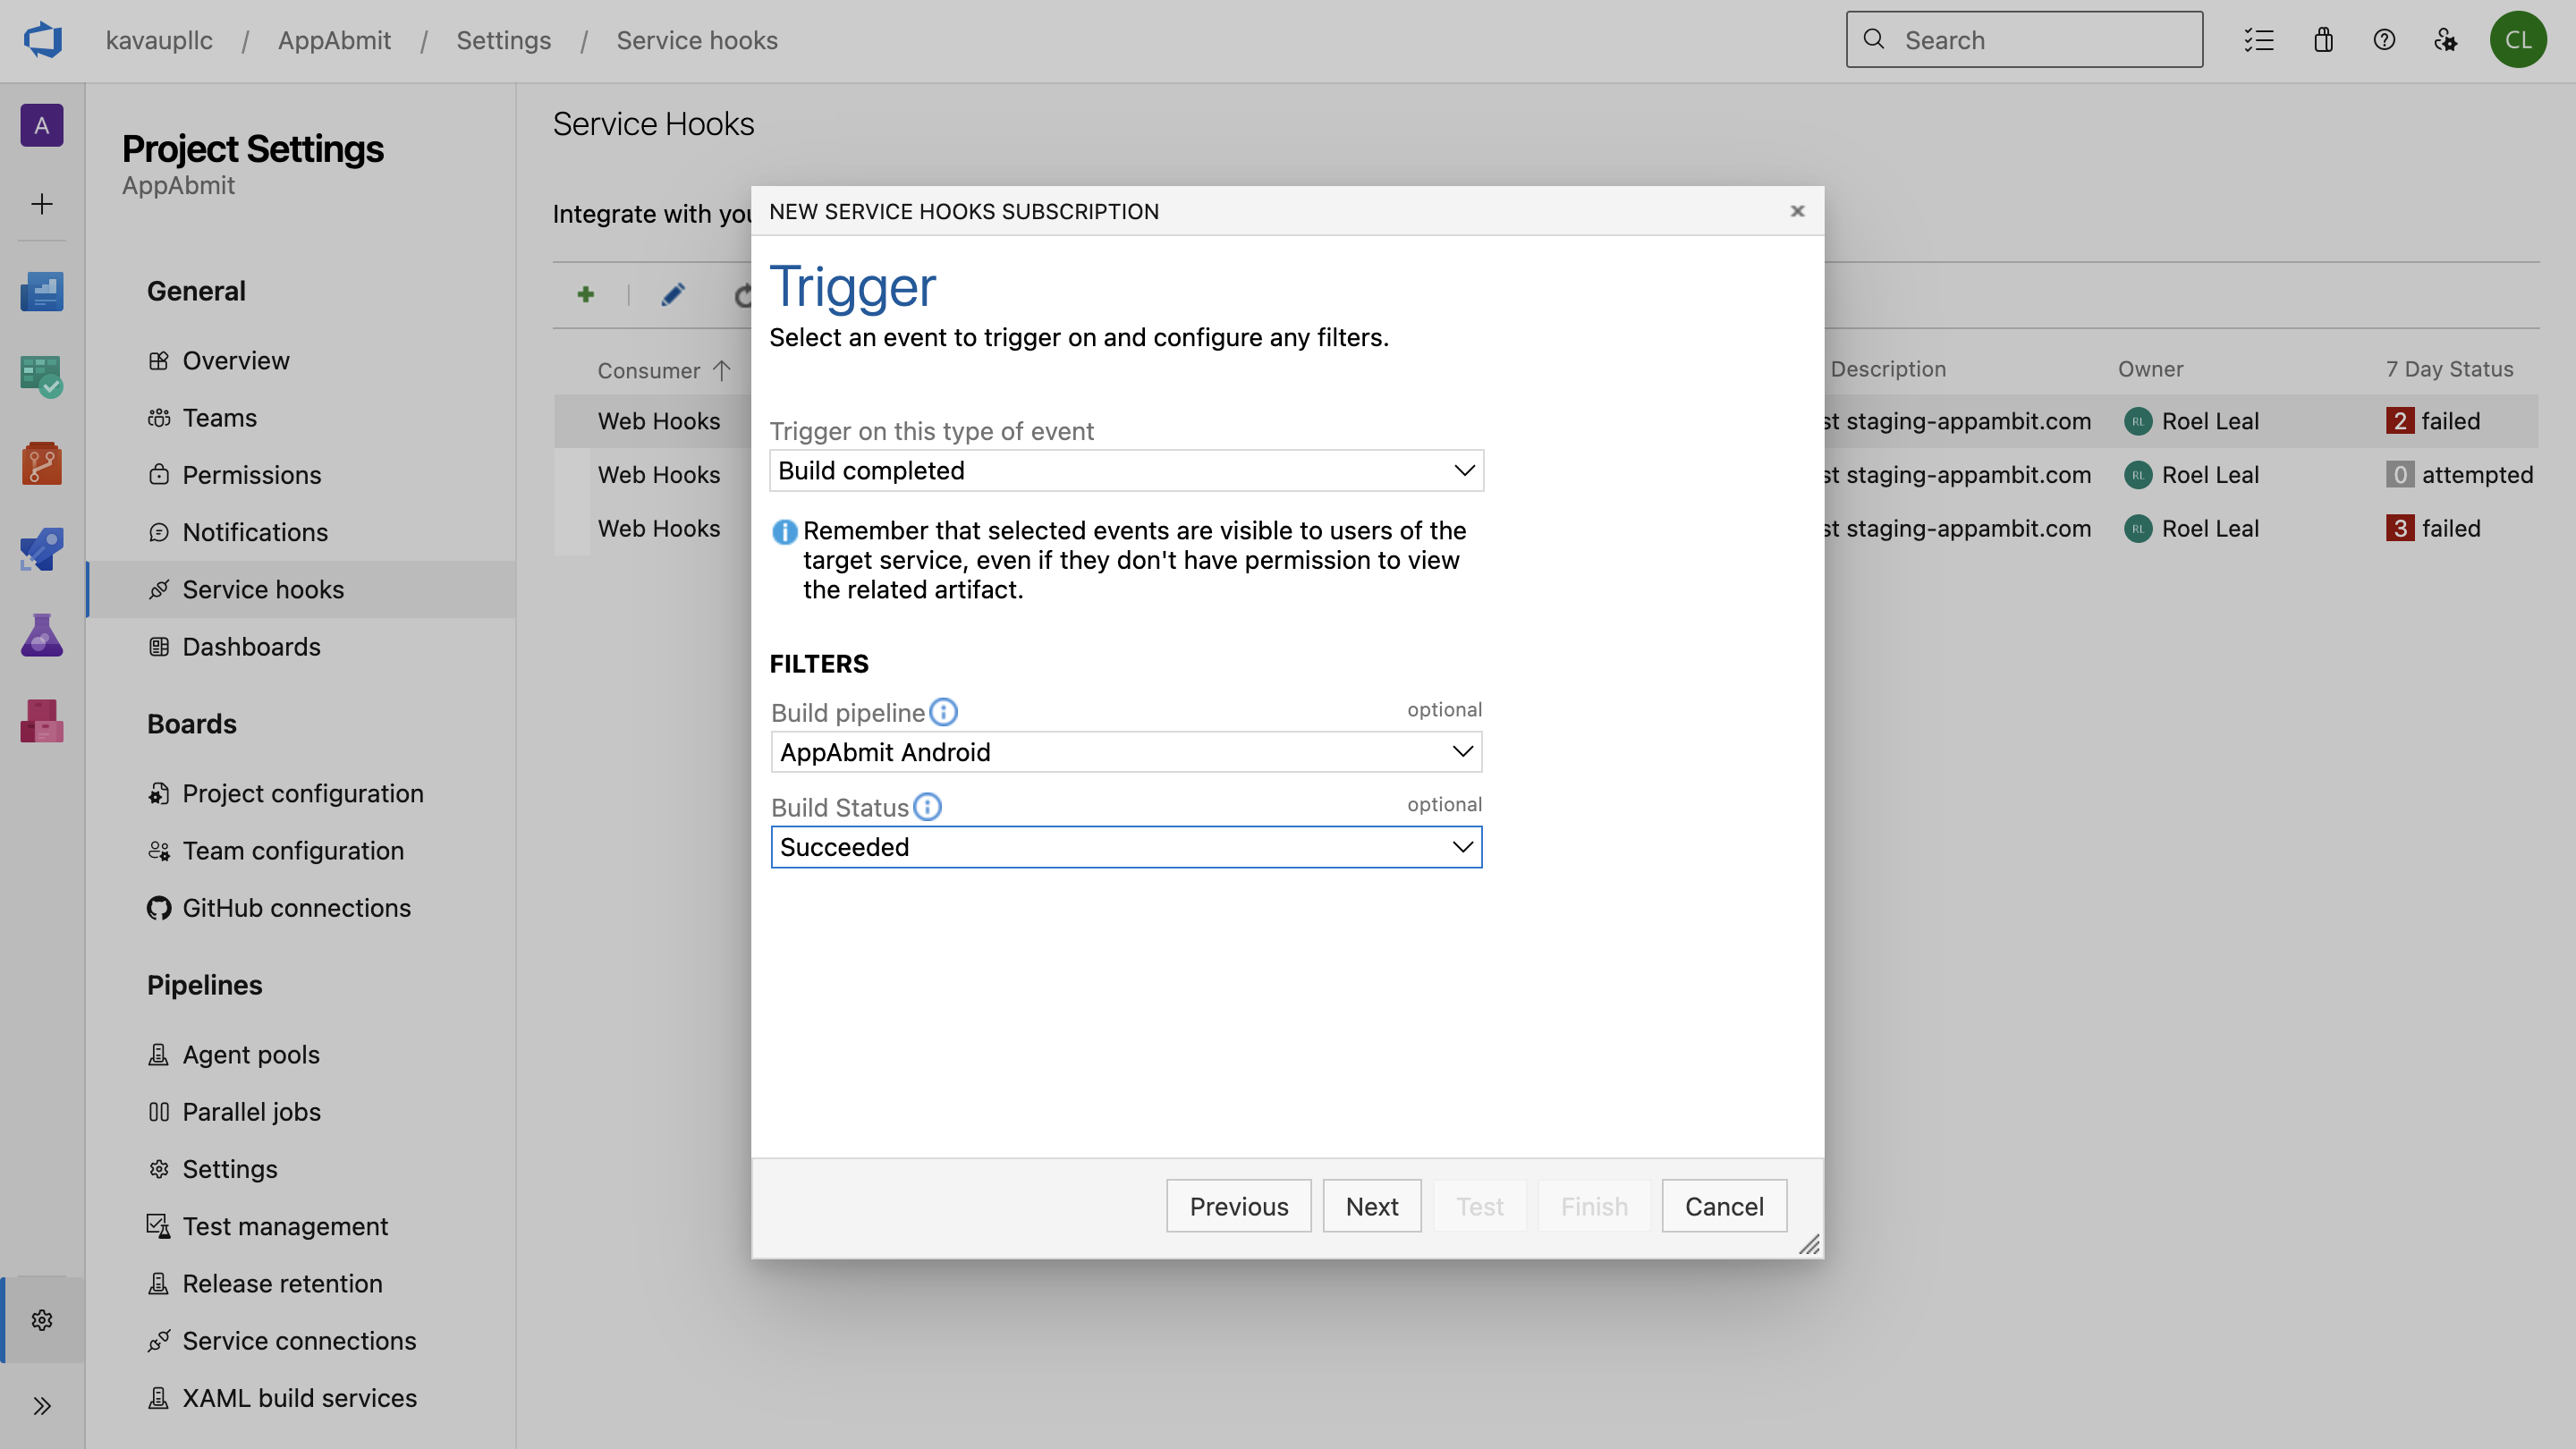Screen dimensions: 2576x1449
Task: Click the Build pipeline info icon
Action: [943, 712]
